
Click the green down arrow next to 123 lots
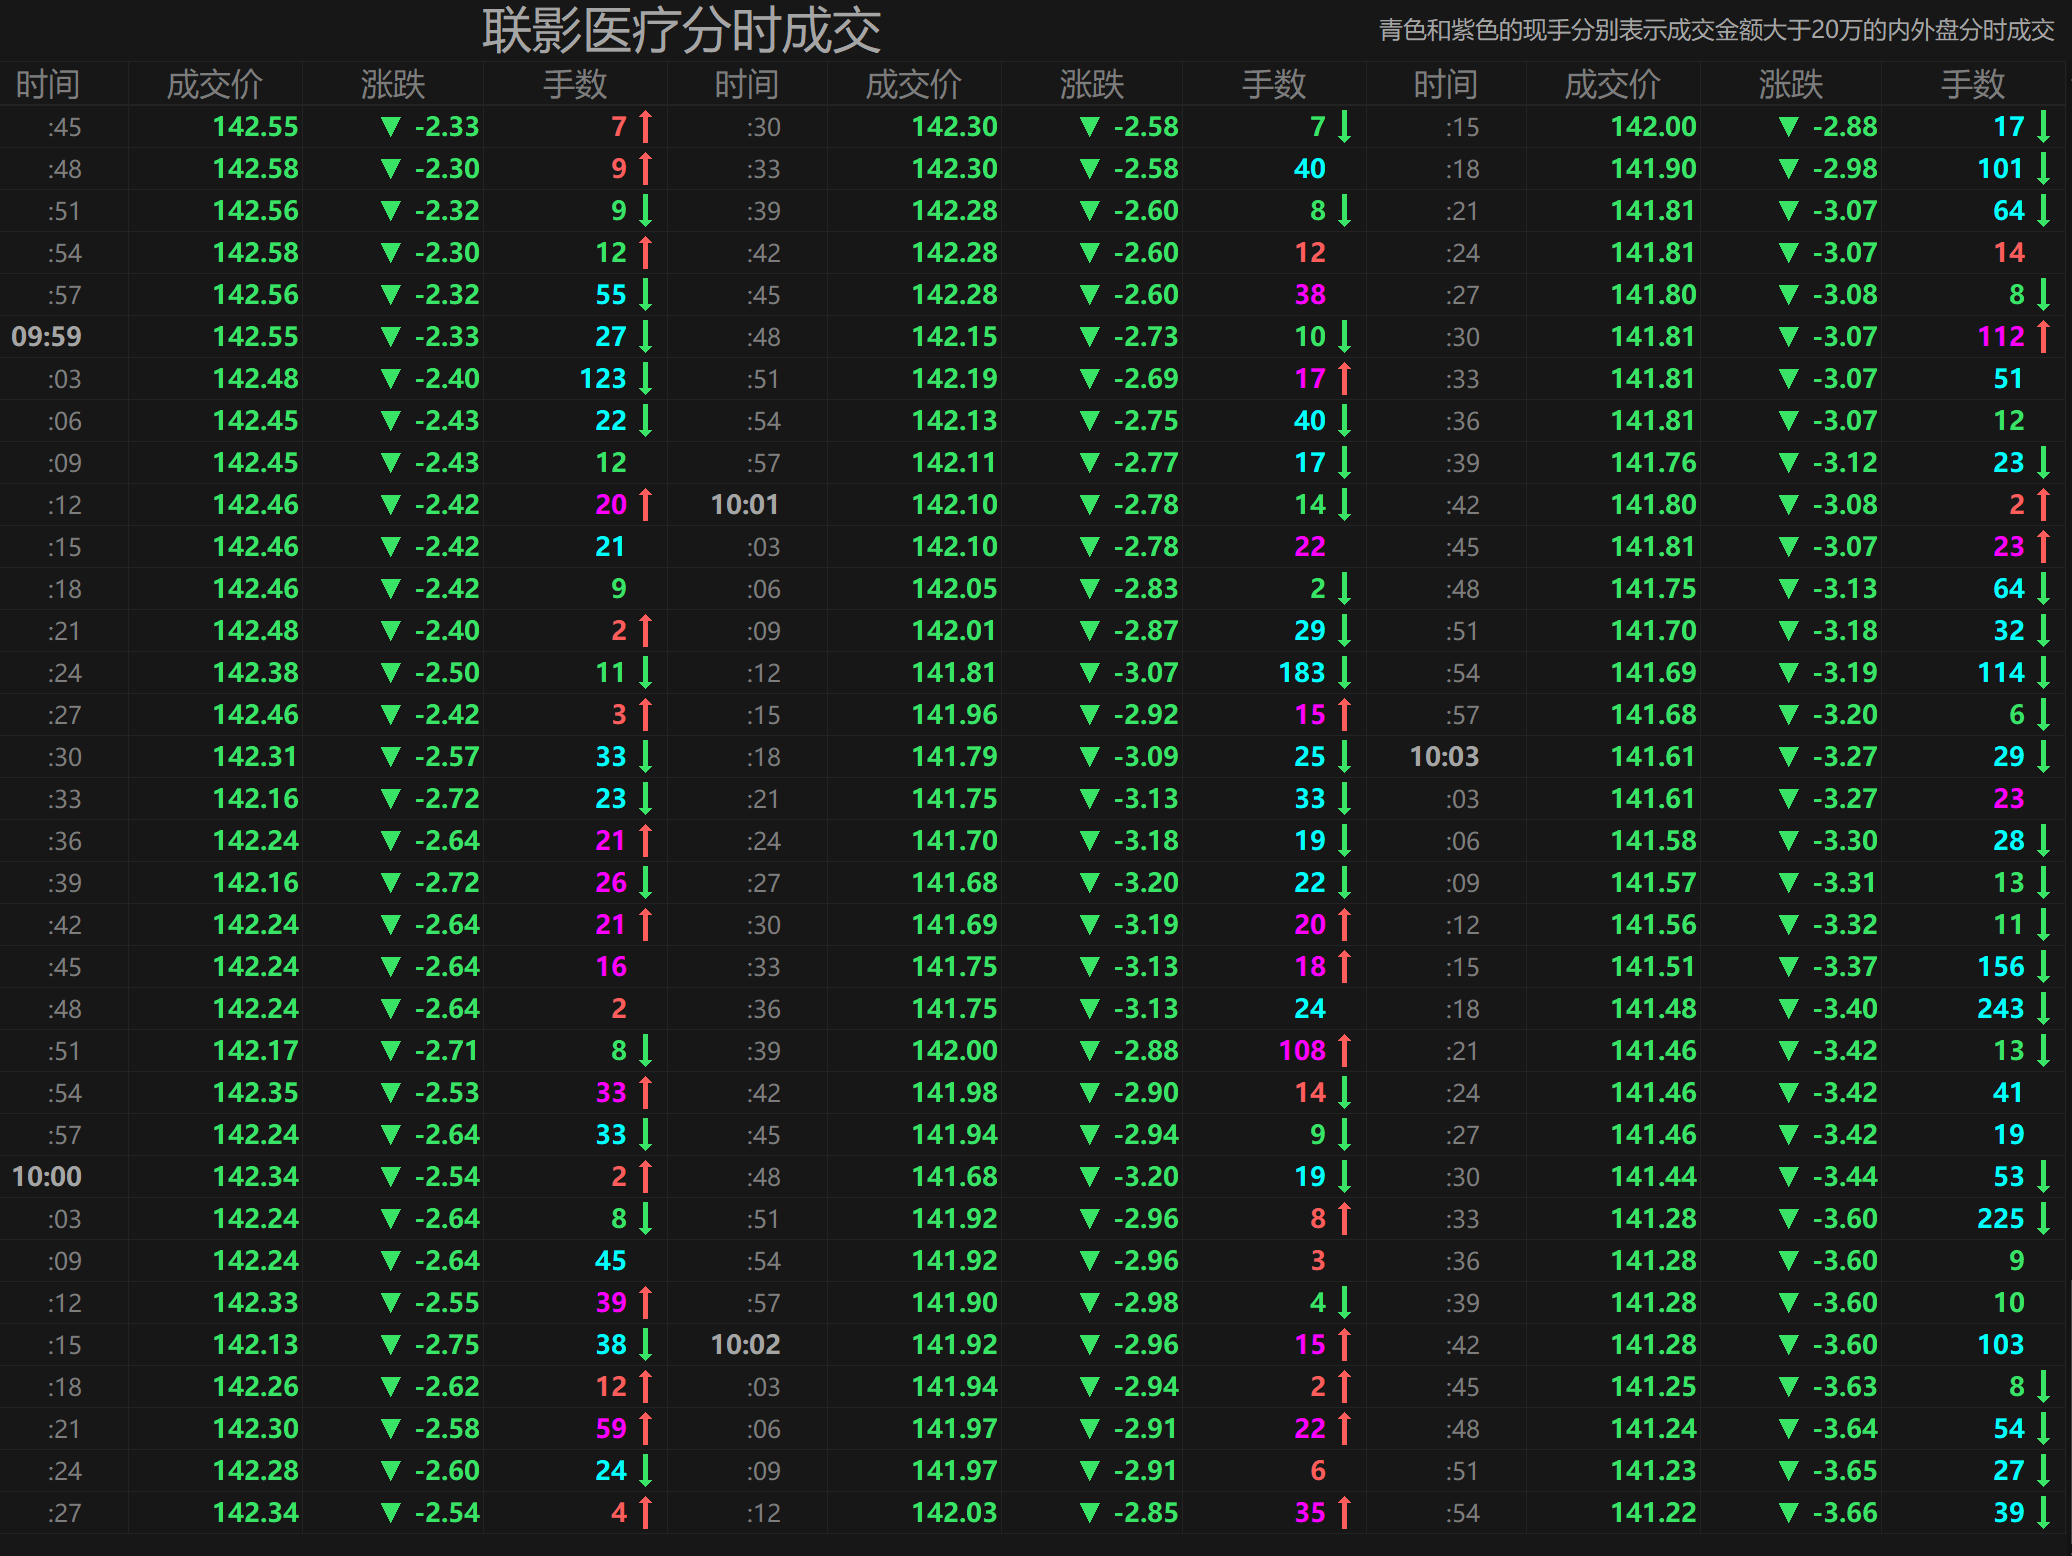(645, 378)
